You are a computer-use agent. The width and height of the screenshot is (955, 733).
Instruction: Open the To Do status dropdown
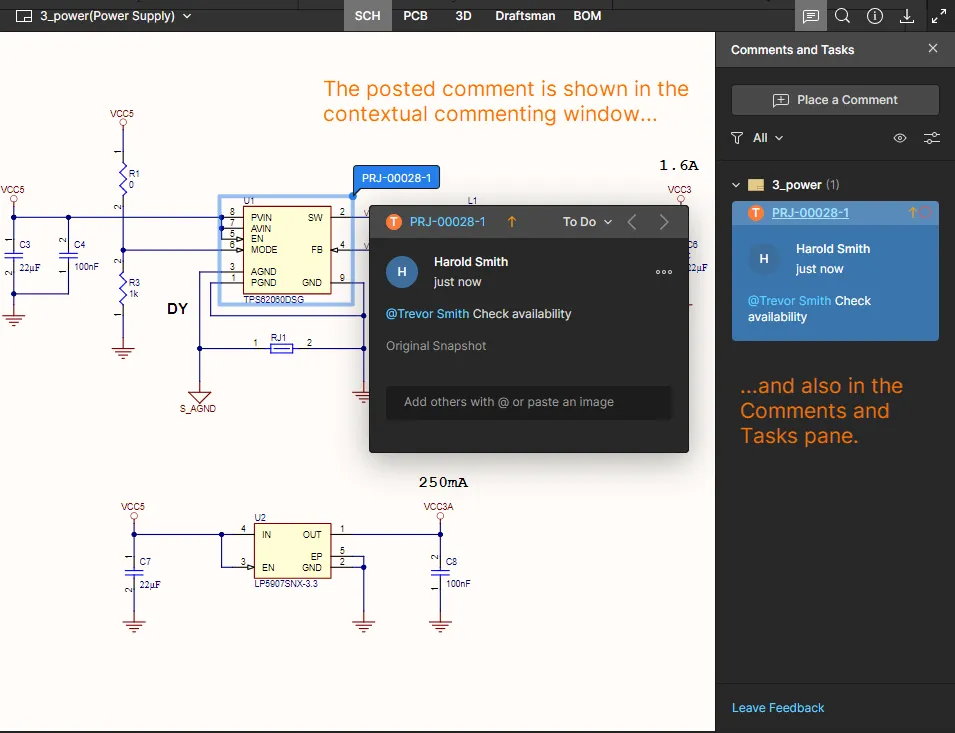587,222
